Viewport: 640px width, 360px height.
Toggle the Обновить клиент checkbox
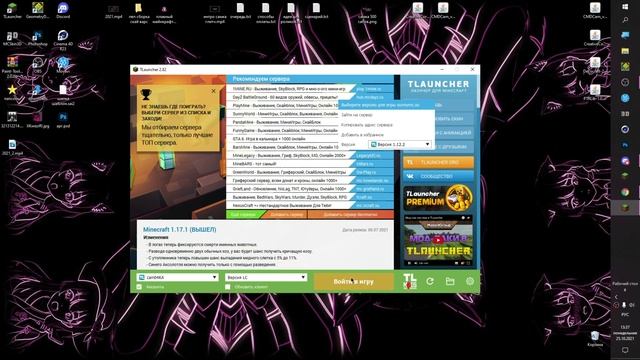(228, 287)
